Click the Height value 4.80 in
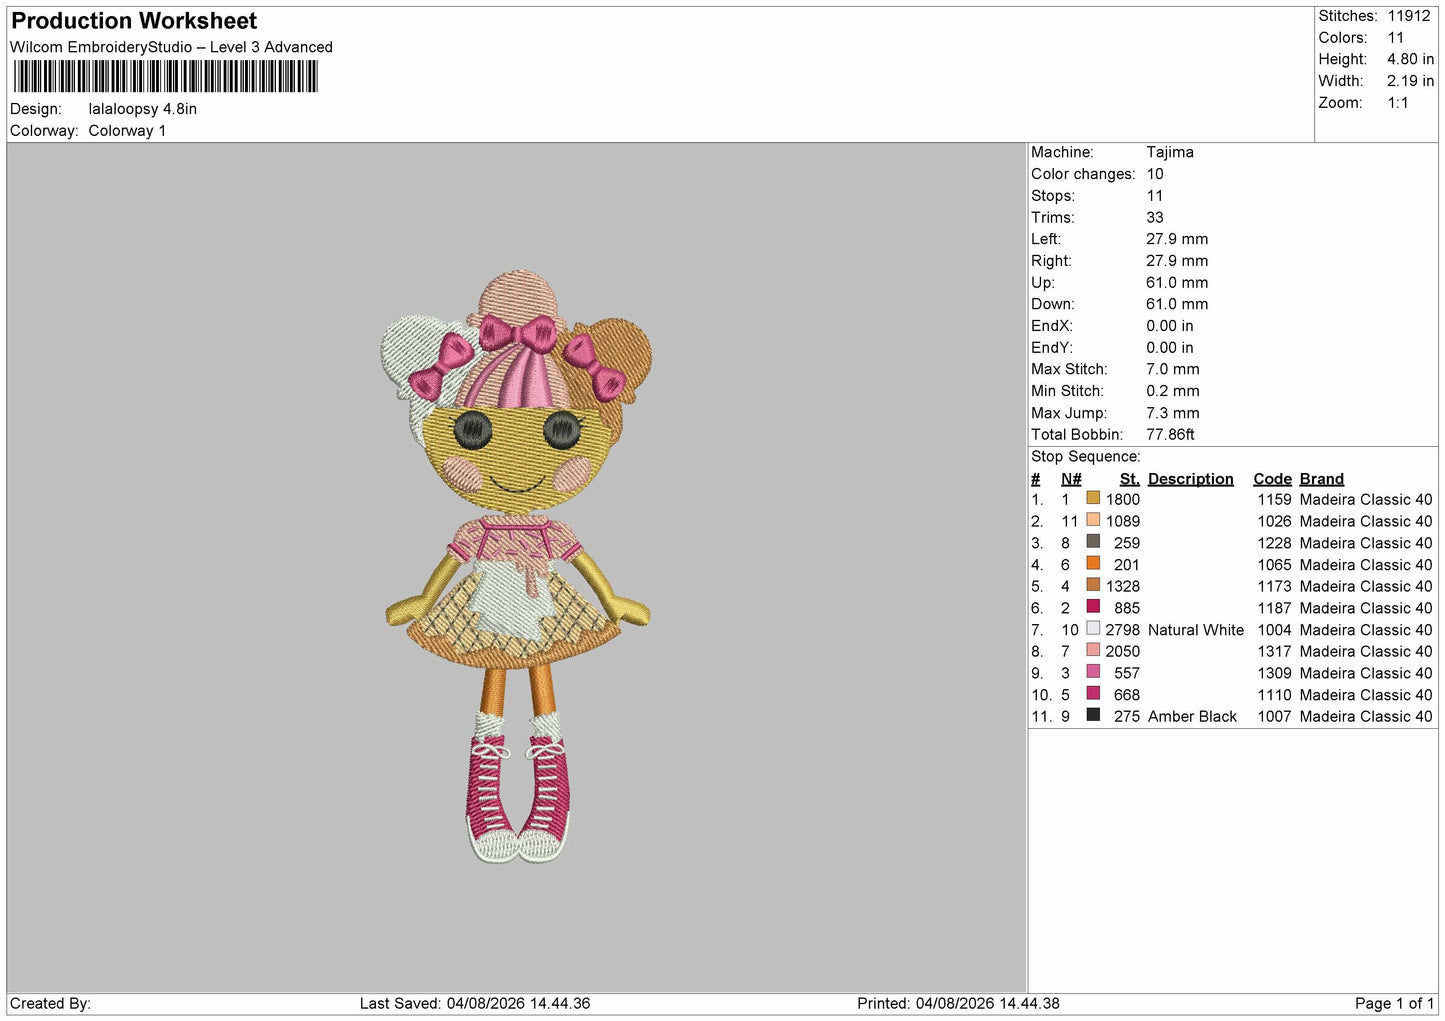Viewport: 1445px width, 1021px height. [x=1410, y=59]
